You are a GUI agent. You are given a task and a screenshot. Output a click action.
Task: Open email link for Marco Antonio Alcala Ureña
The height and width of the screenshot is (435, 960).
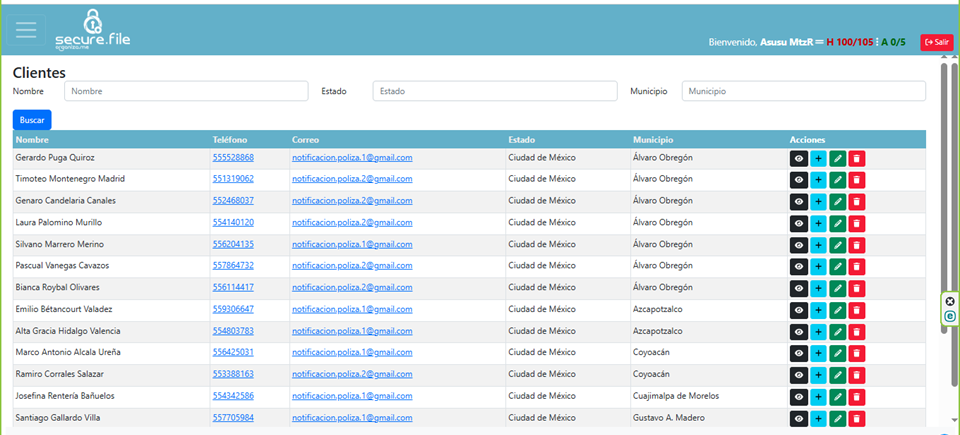pyautogui.click(x=352, y=353)
